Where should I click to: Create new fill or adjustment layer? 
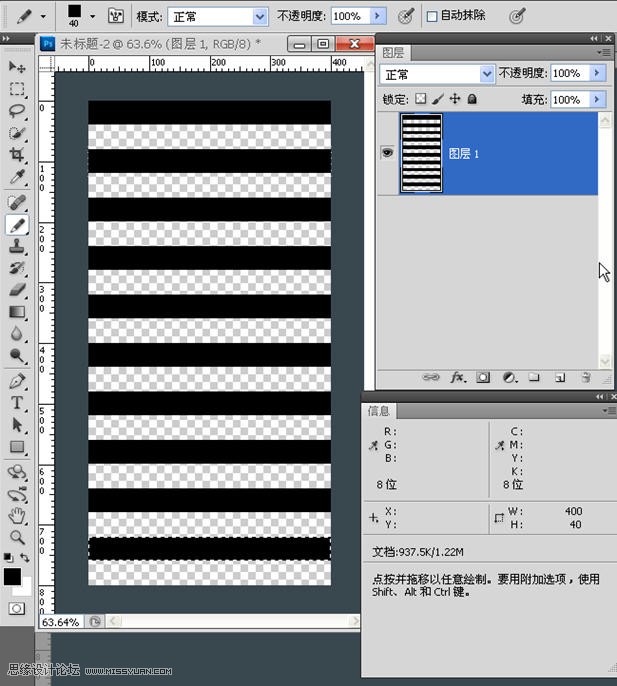tap(509, 378)
